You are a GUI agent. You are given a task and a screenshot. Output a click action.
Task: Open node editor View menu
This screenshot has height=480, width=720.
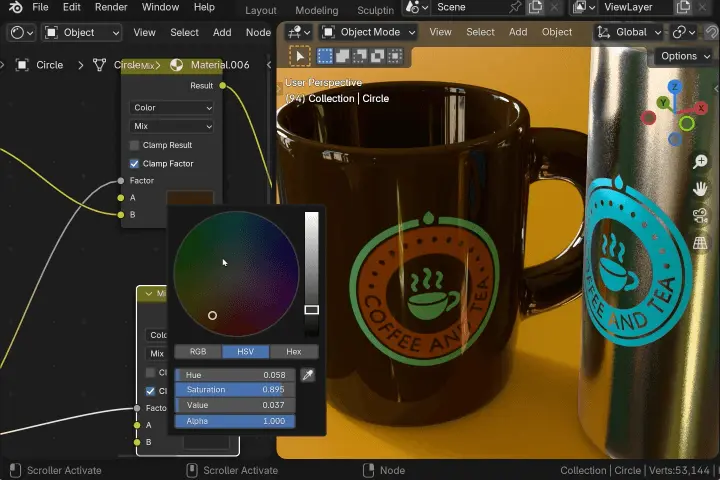[x=144, y=33]
